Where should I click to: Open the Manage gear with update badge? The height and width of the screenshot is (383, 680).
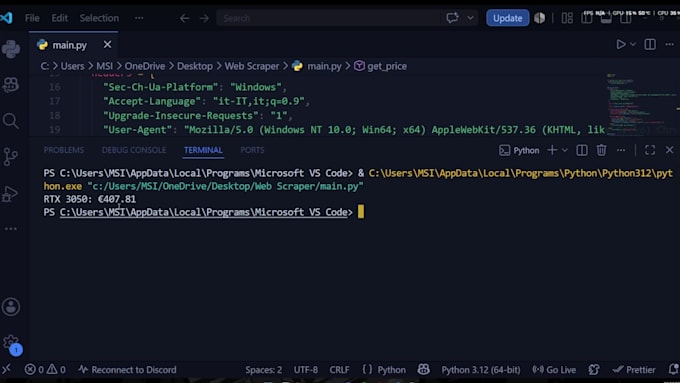(11, 344)
